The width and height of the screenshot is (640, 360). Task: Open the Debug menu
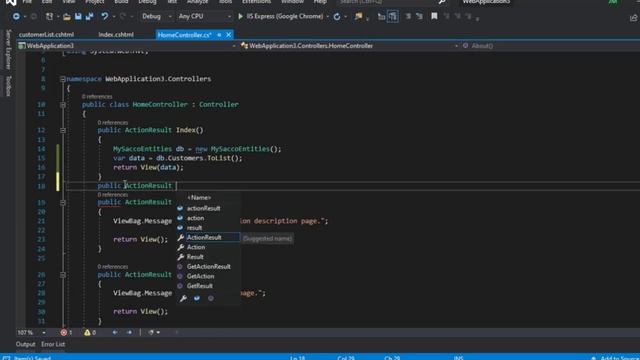pos(147,2)
